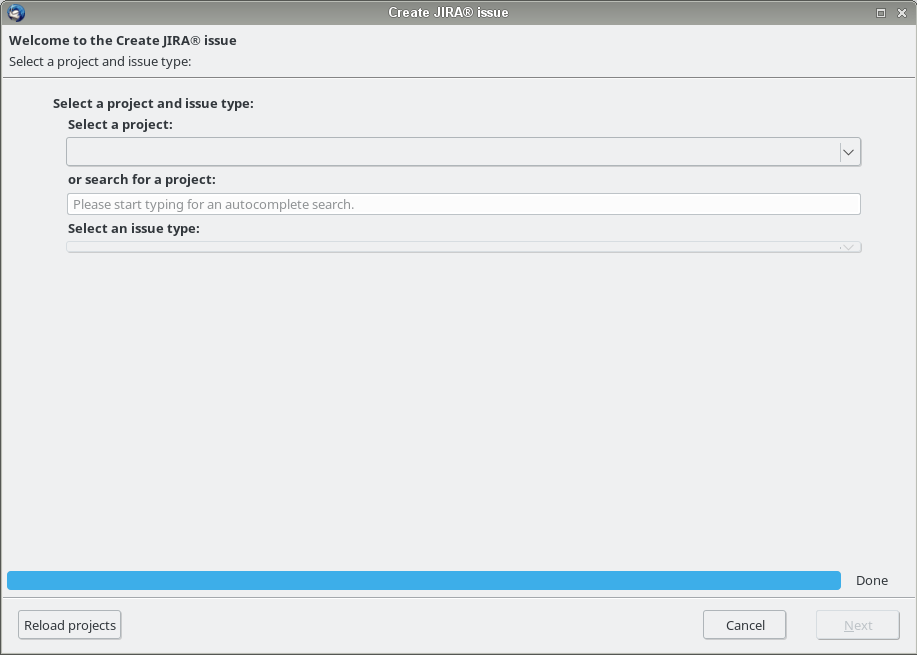Click the Next button
Viewport: 917px width, 655px height.
point(858,625)
